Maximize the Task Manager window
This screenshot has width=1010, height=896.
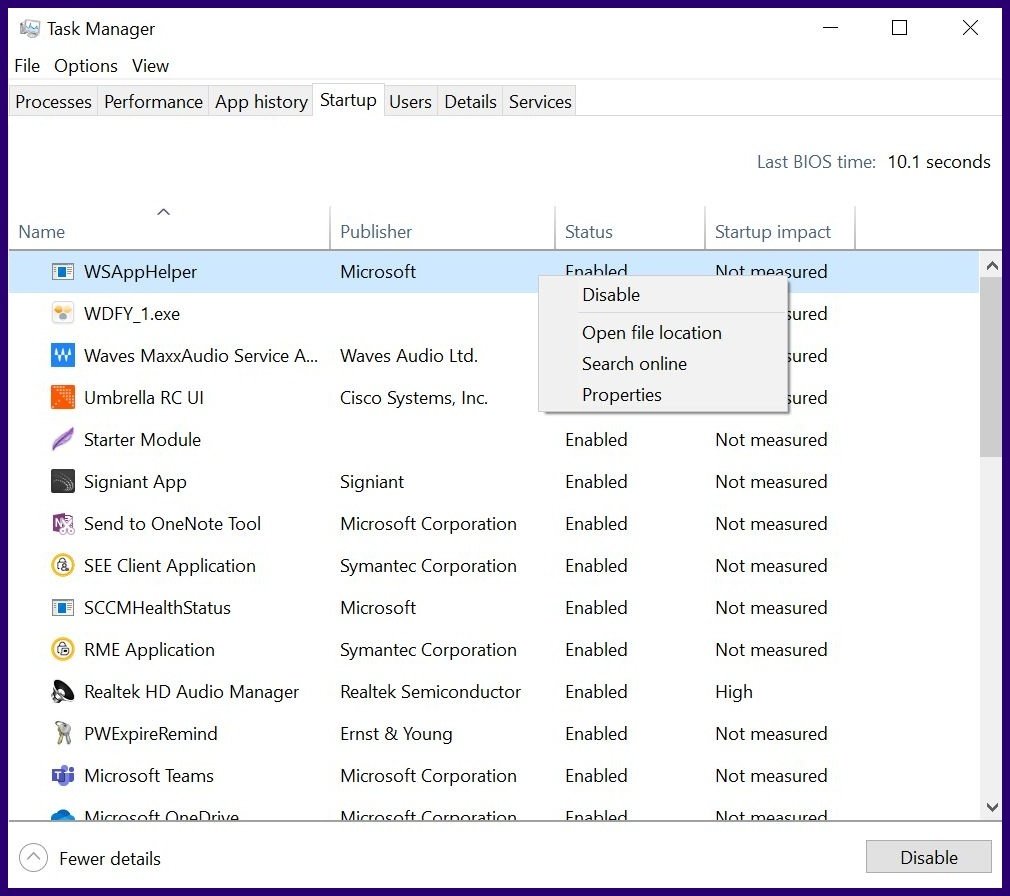pos(899,28)
